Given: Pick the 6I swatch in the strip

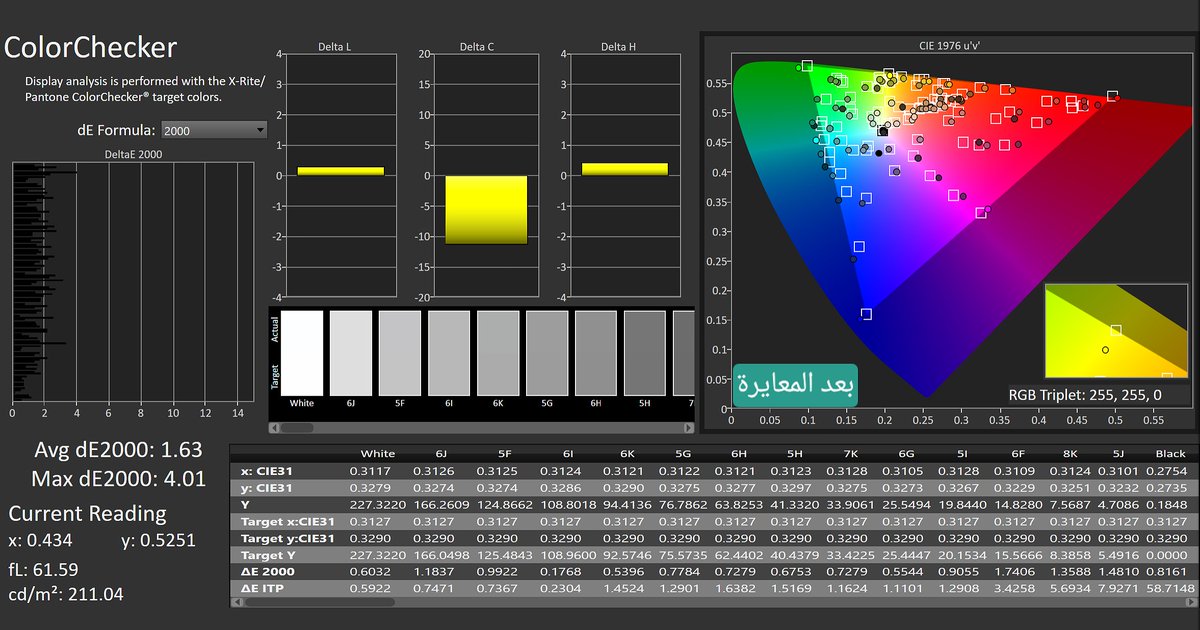Looking at the screenshot, I should pyautogui.click(x=449, y=353).
